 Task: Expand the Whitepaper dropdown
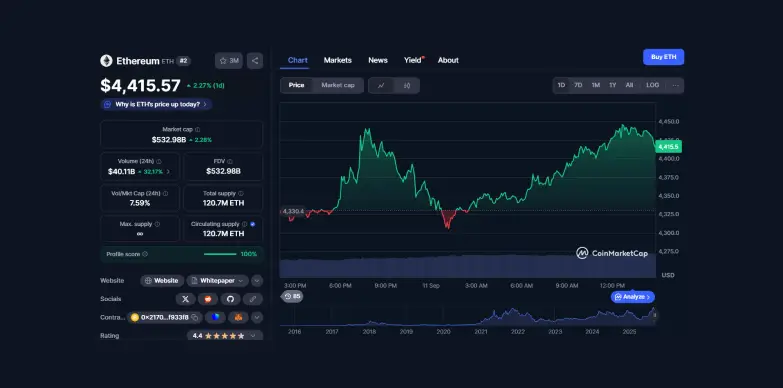click(218, 281)
